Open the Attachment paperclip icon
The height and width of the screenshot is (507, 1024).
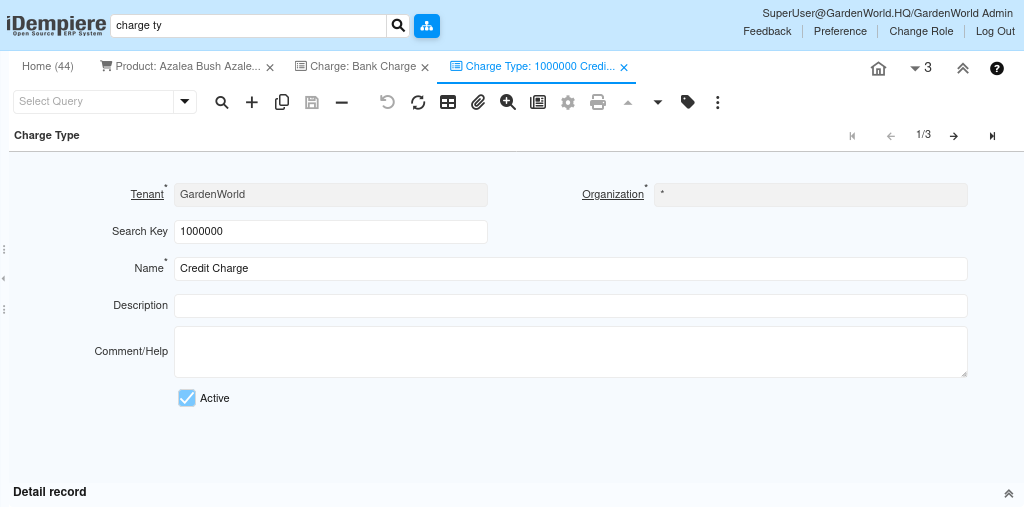pyautogui.click(x=478, y=102)
